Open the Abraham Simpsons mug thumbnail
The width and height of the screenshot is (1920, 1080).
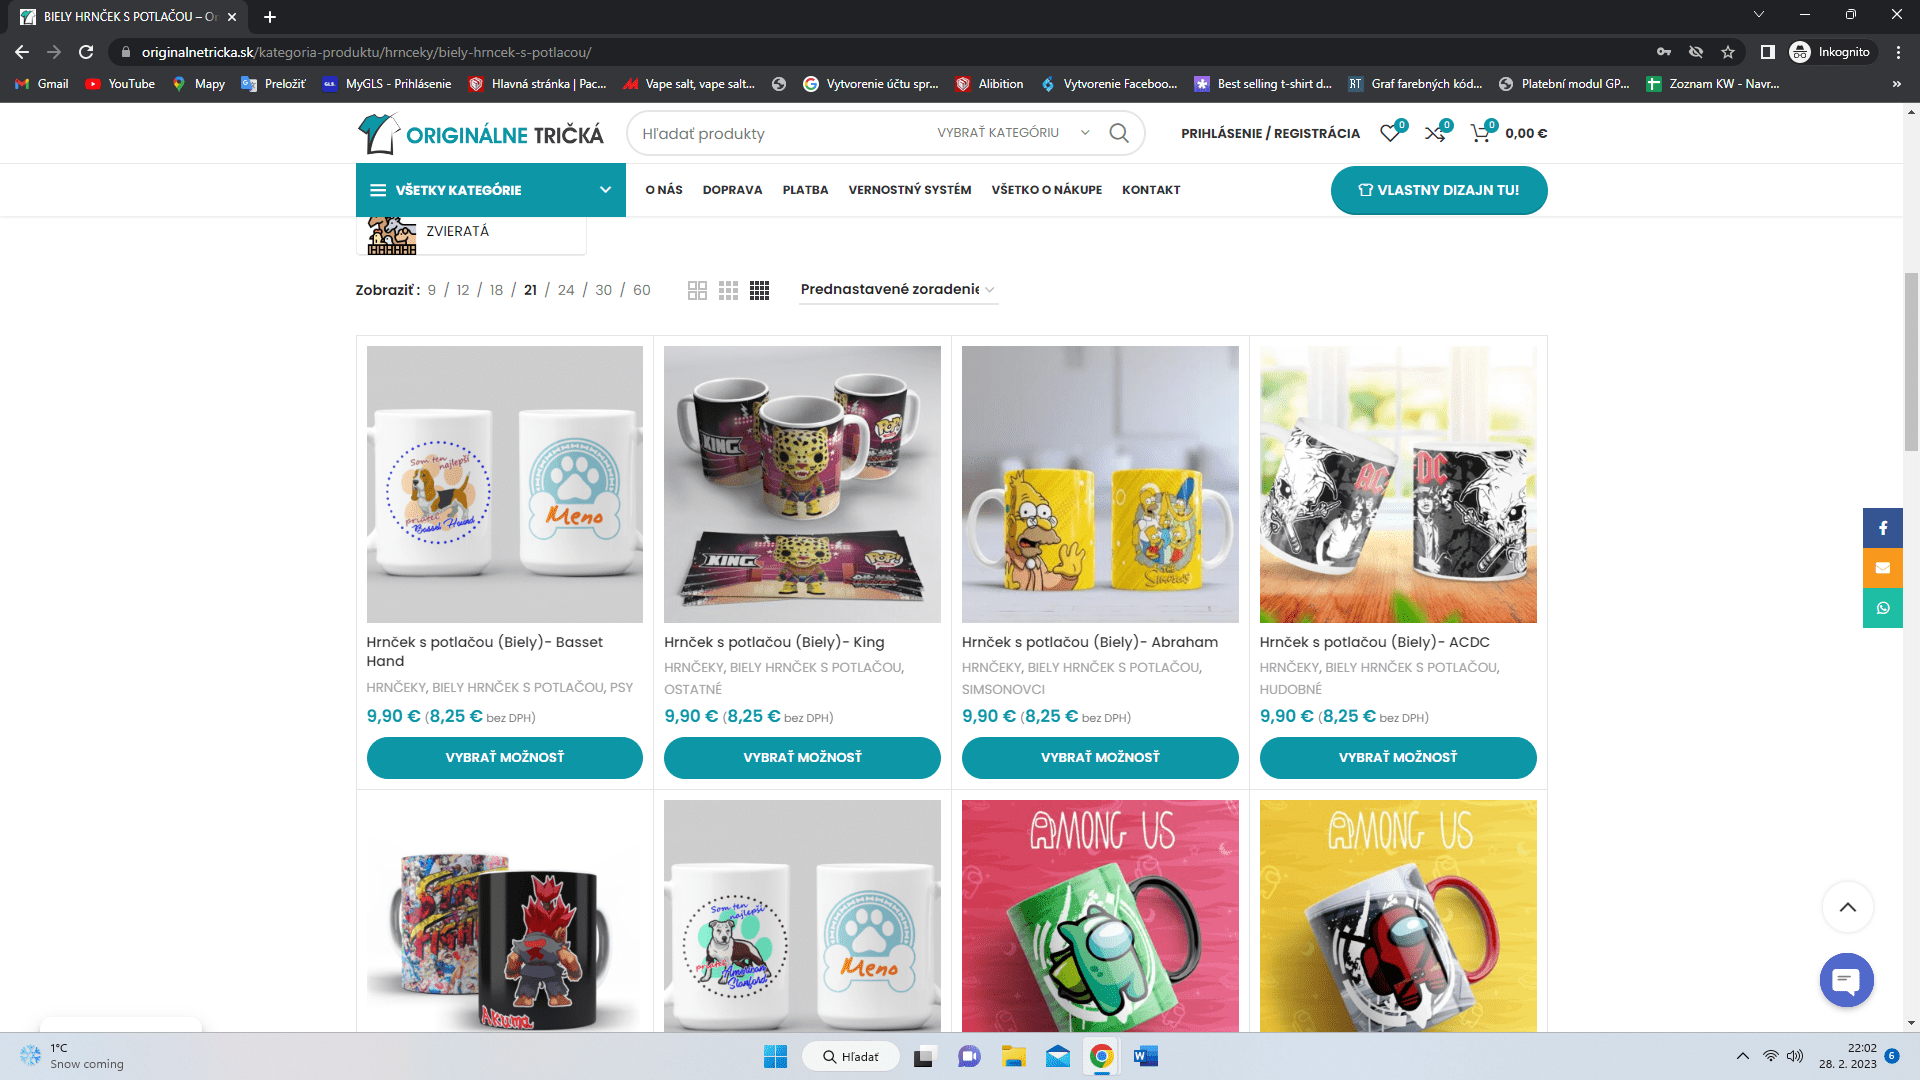tap(1100, 484)
